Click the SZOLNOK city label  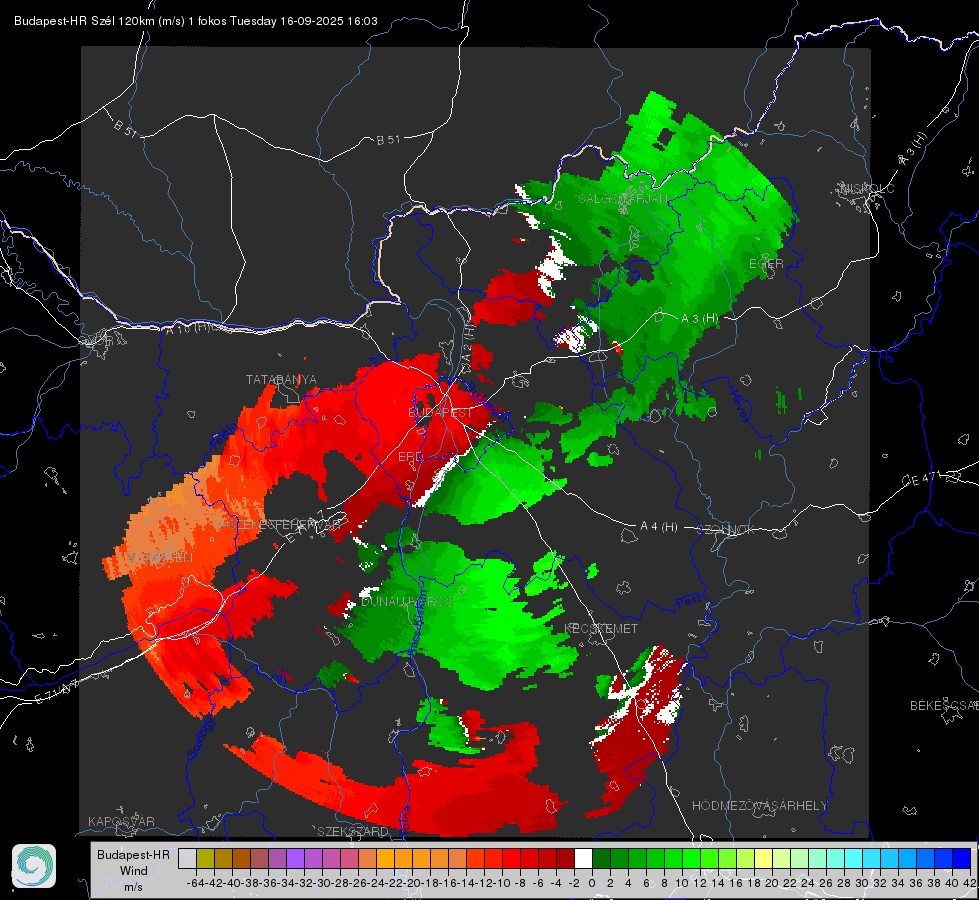point(726,530)
